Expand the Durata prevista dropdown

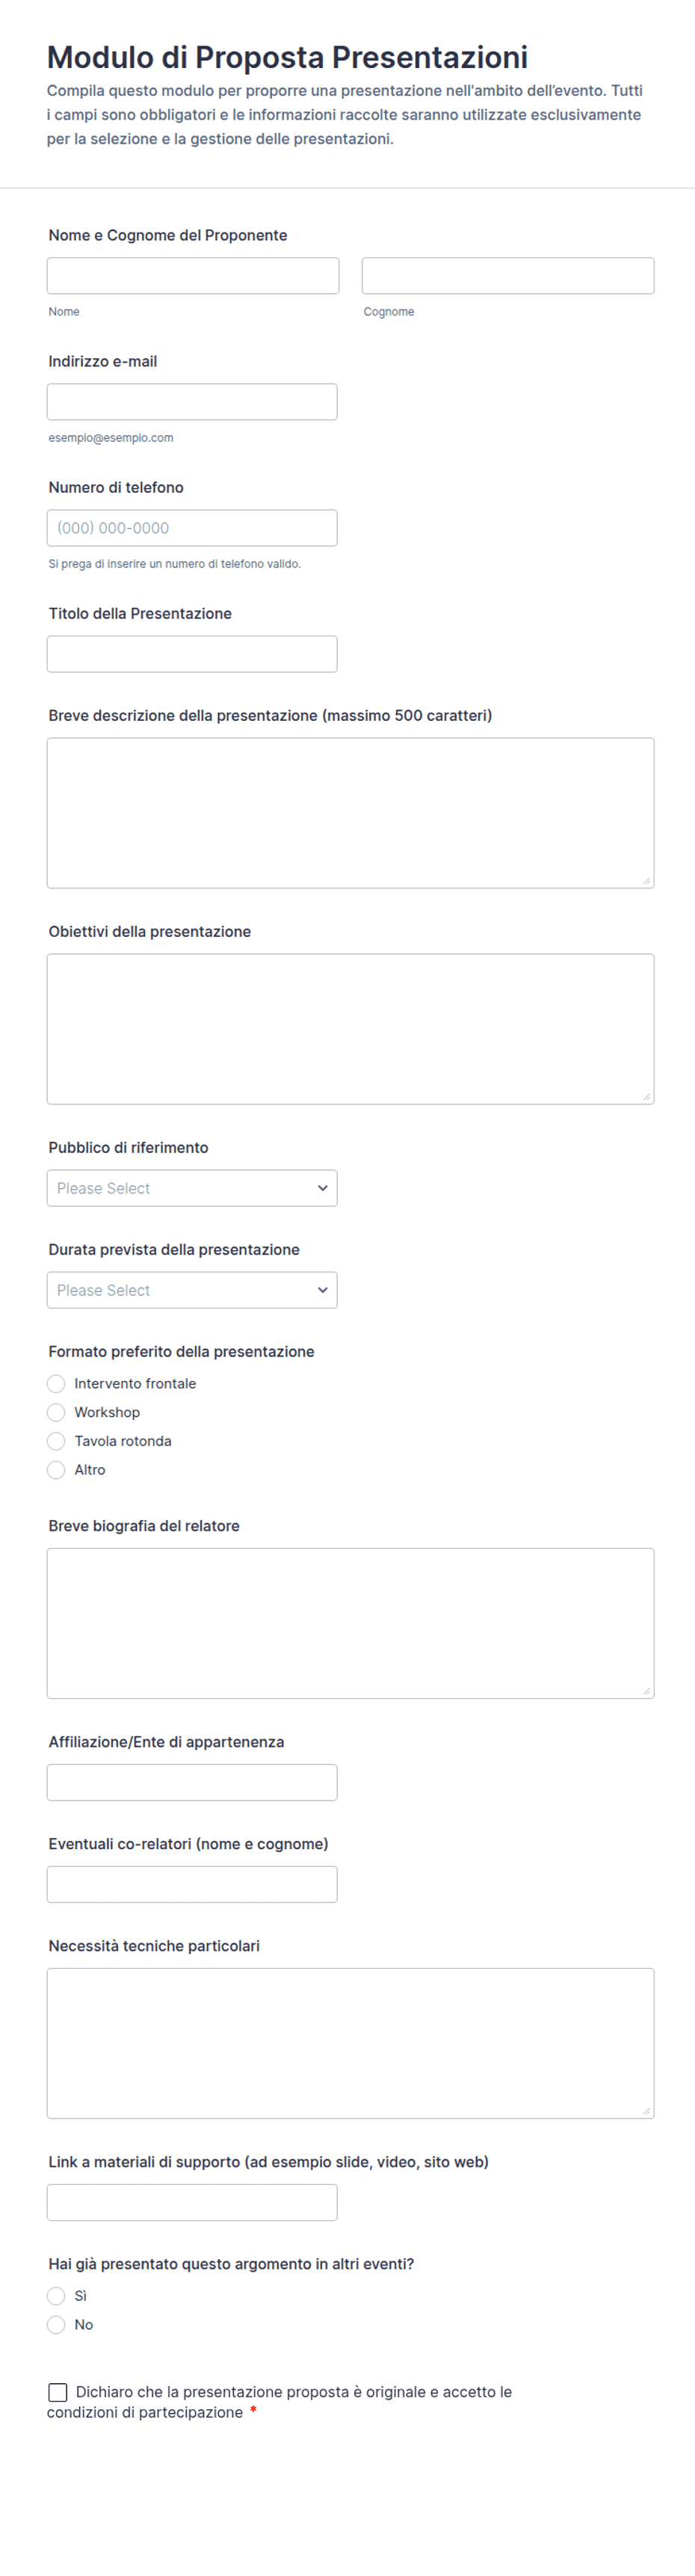(x=192, y=1290)
